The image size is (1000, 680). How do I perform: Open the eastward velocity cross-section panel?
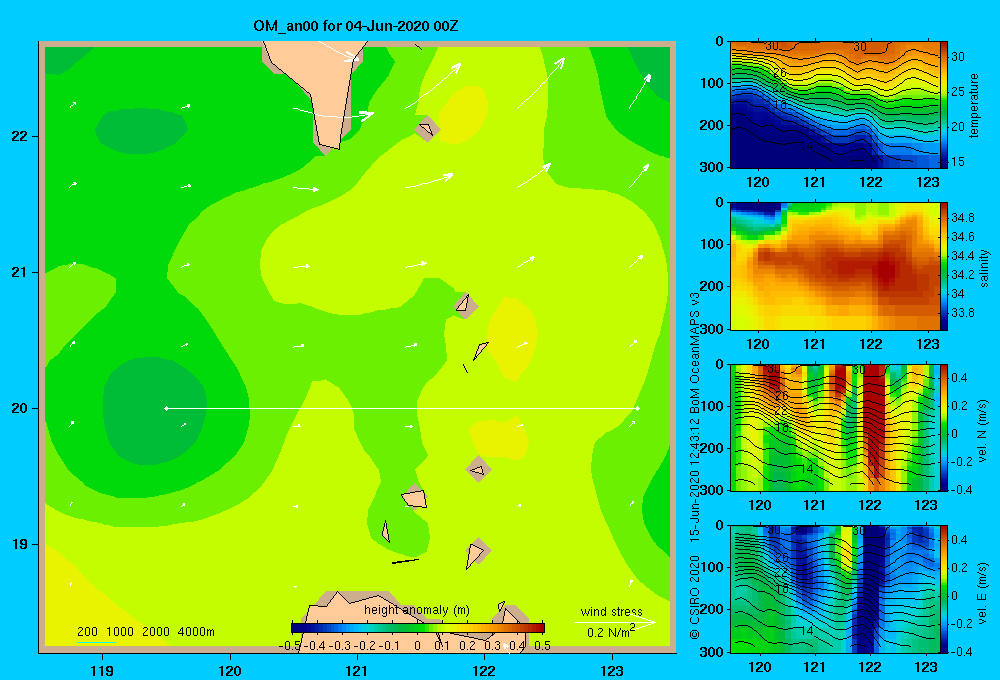point(834,589)
